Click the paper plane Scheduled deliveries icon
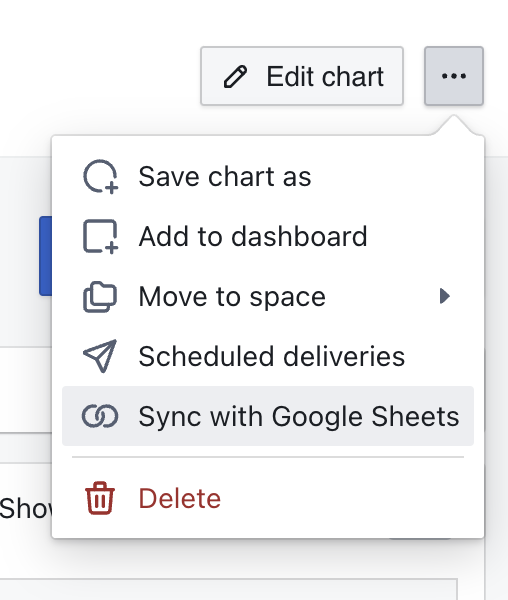This screenshot has height=600, width=508. pyautogui.click(x=100, y=356)
